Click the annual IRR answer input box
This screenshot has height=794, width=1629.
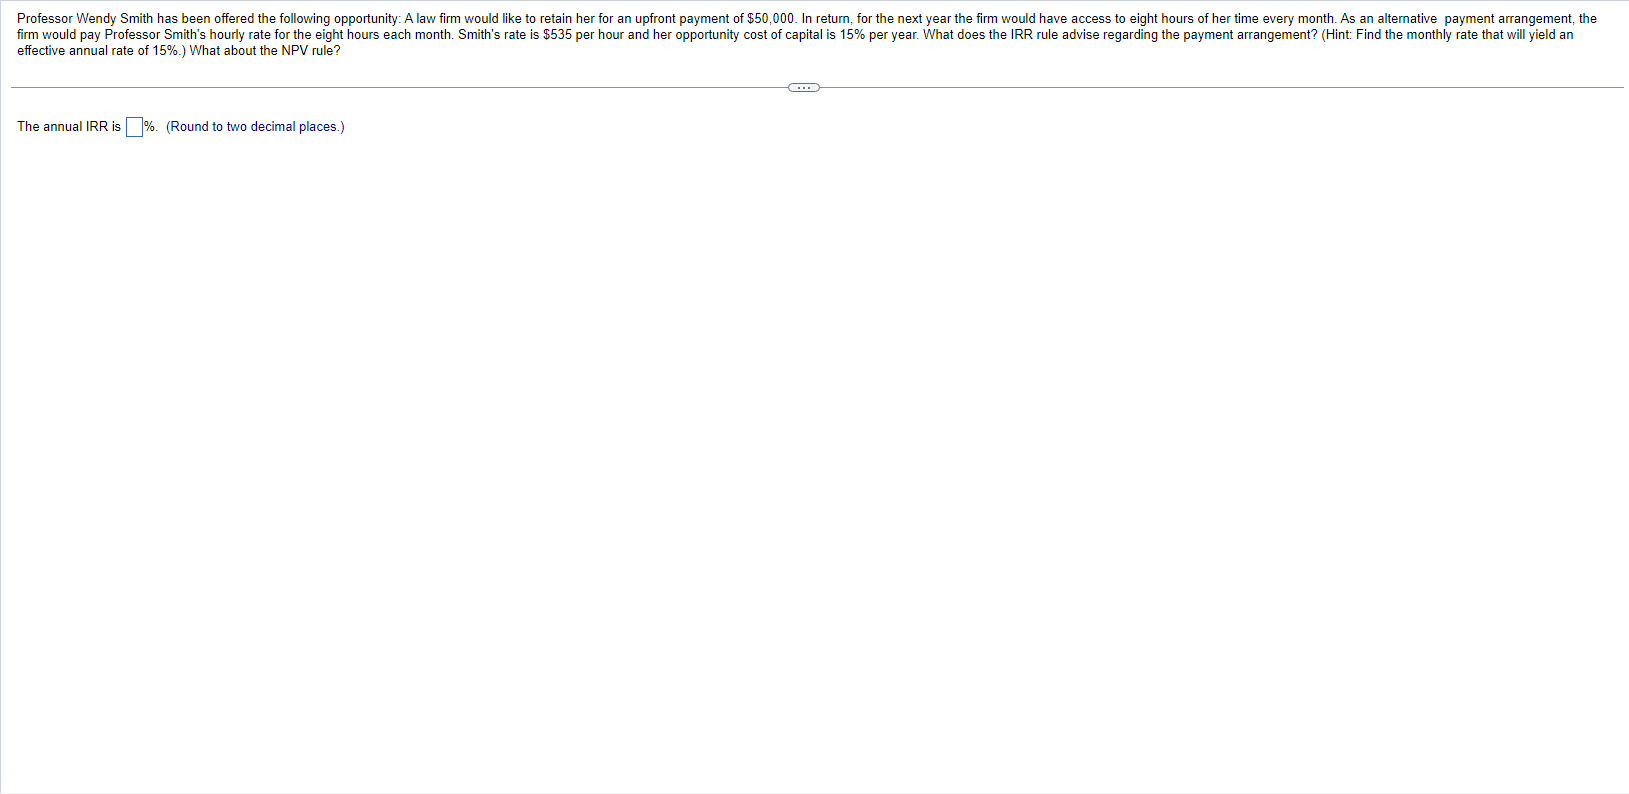pos(134,127)
